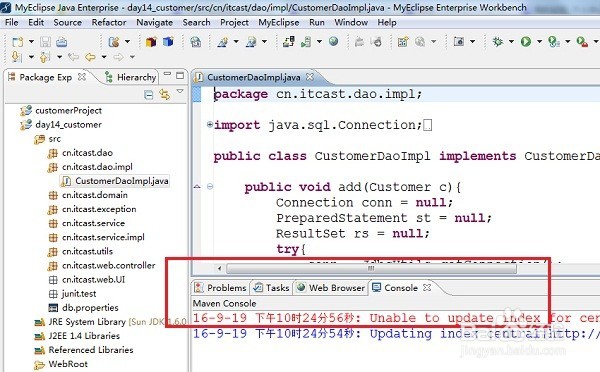Viewport: 600px width, 372px height.
Task: Maximize the Package Explorer panel
Action: coord(180,75)
